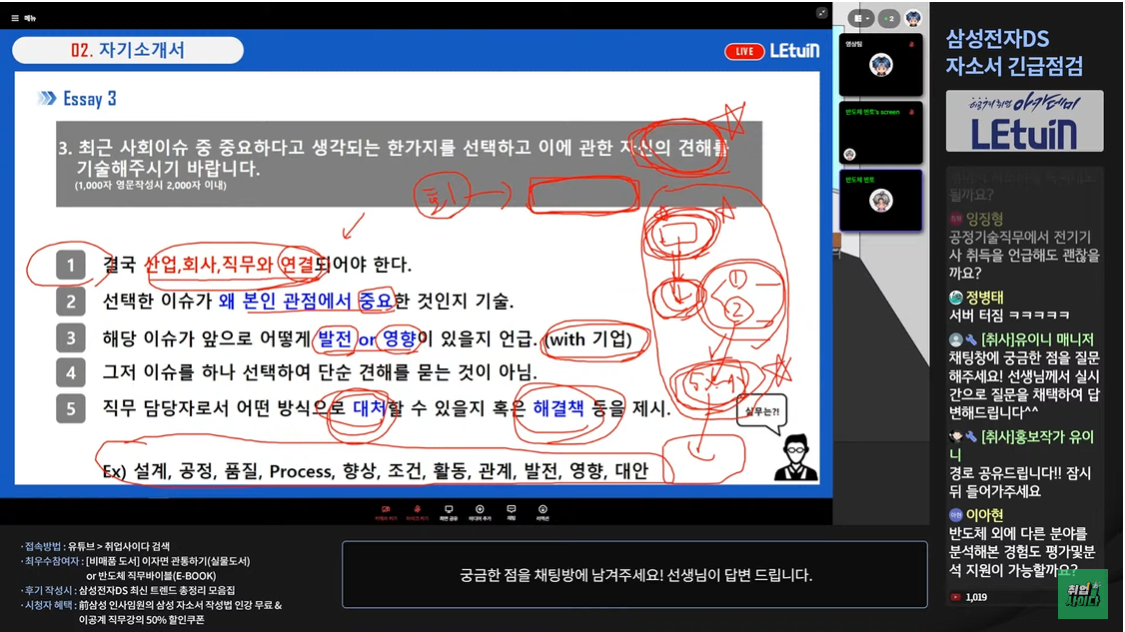Click the screen share icon
Viewport: 1125px width, 632px height.
tap(449, 510)
